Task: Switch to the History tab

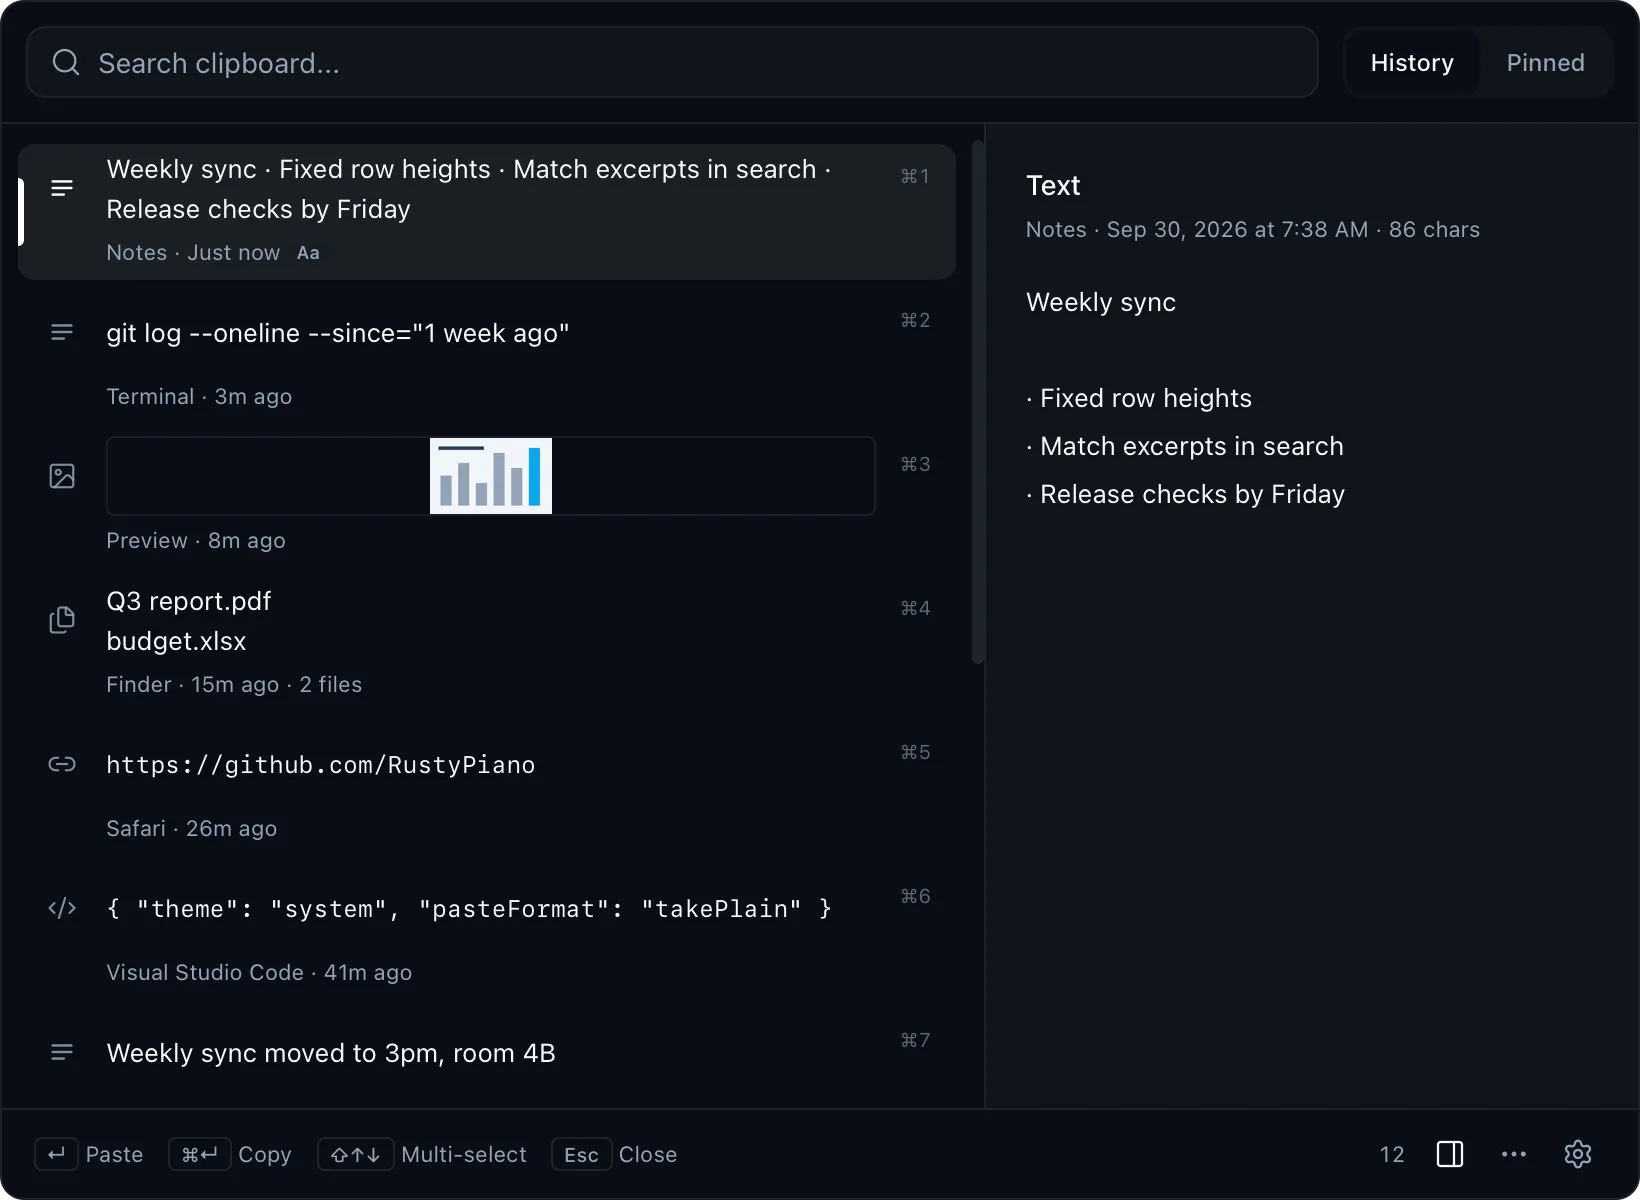Action: [1412, 63]
